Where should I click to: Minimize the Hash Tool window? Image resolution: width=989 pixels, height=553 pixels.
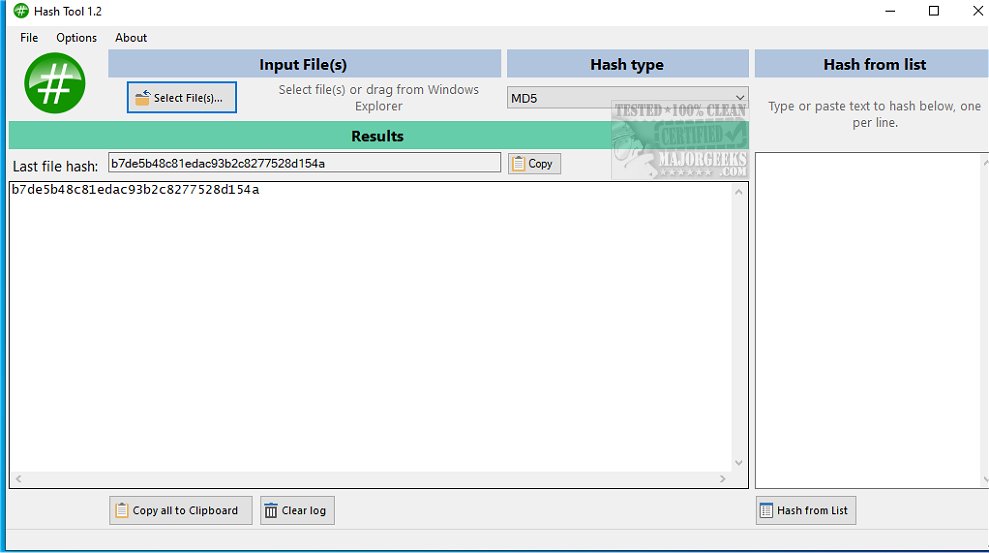coord(888,11)
